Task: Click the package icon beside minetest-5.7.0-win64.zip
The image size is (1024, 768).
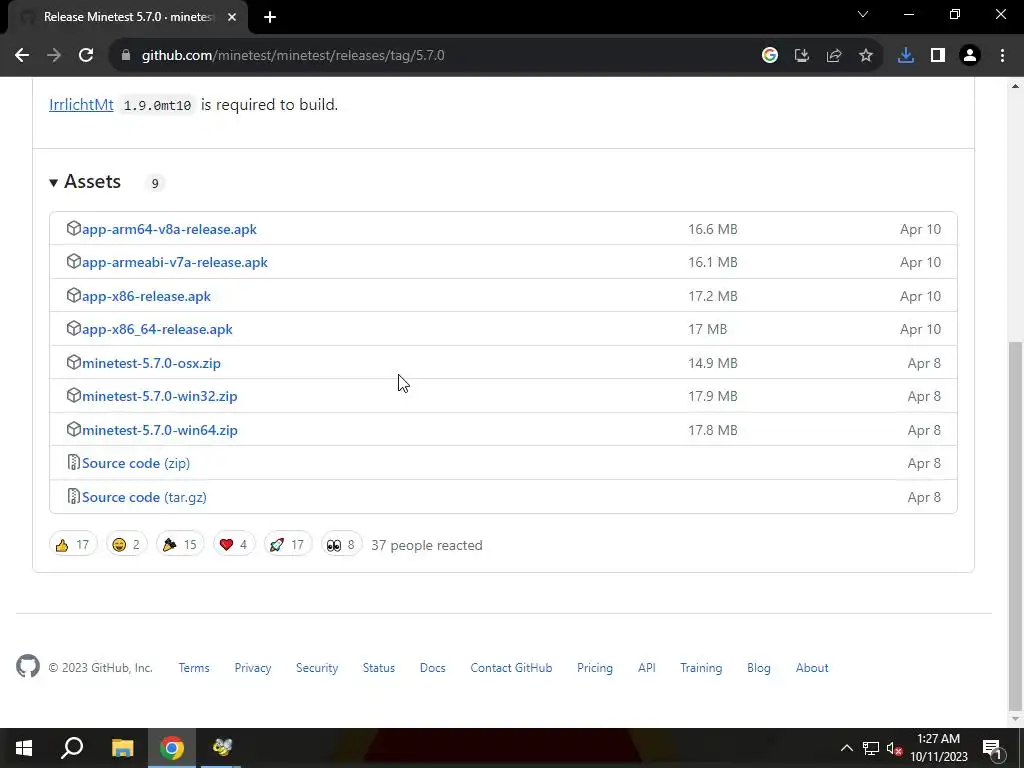Action: (x=73, y=429)
